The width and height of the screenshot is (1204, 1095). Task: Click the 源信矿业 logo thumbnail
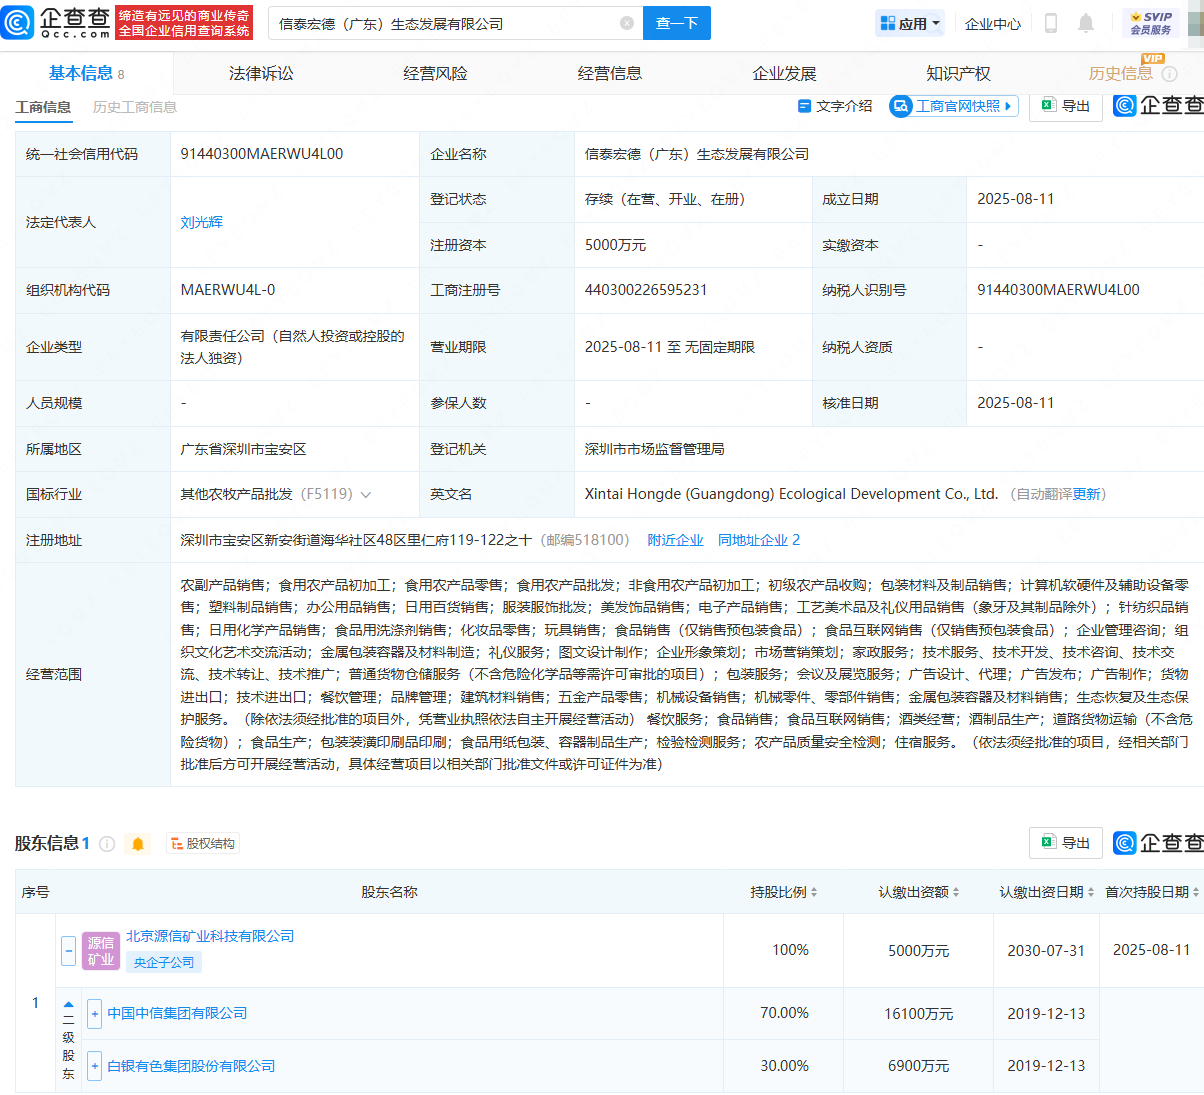pos(101,951)
